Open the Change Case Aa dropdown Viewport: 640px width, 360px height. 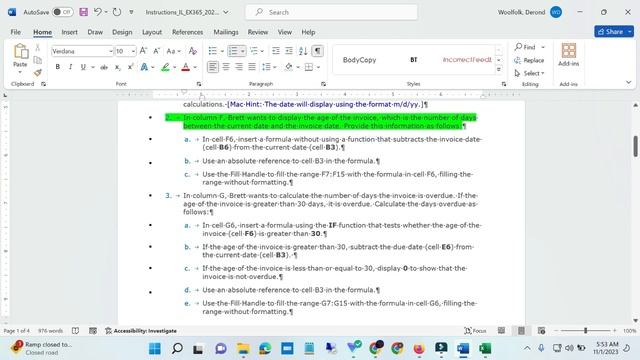point(173,51)
